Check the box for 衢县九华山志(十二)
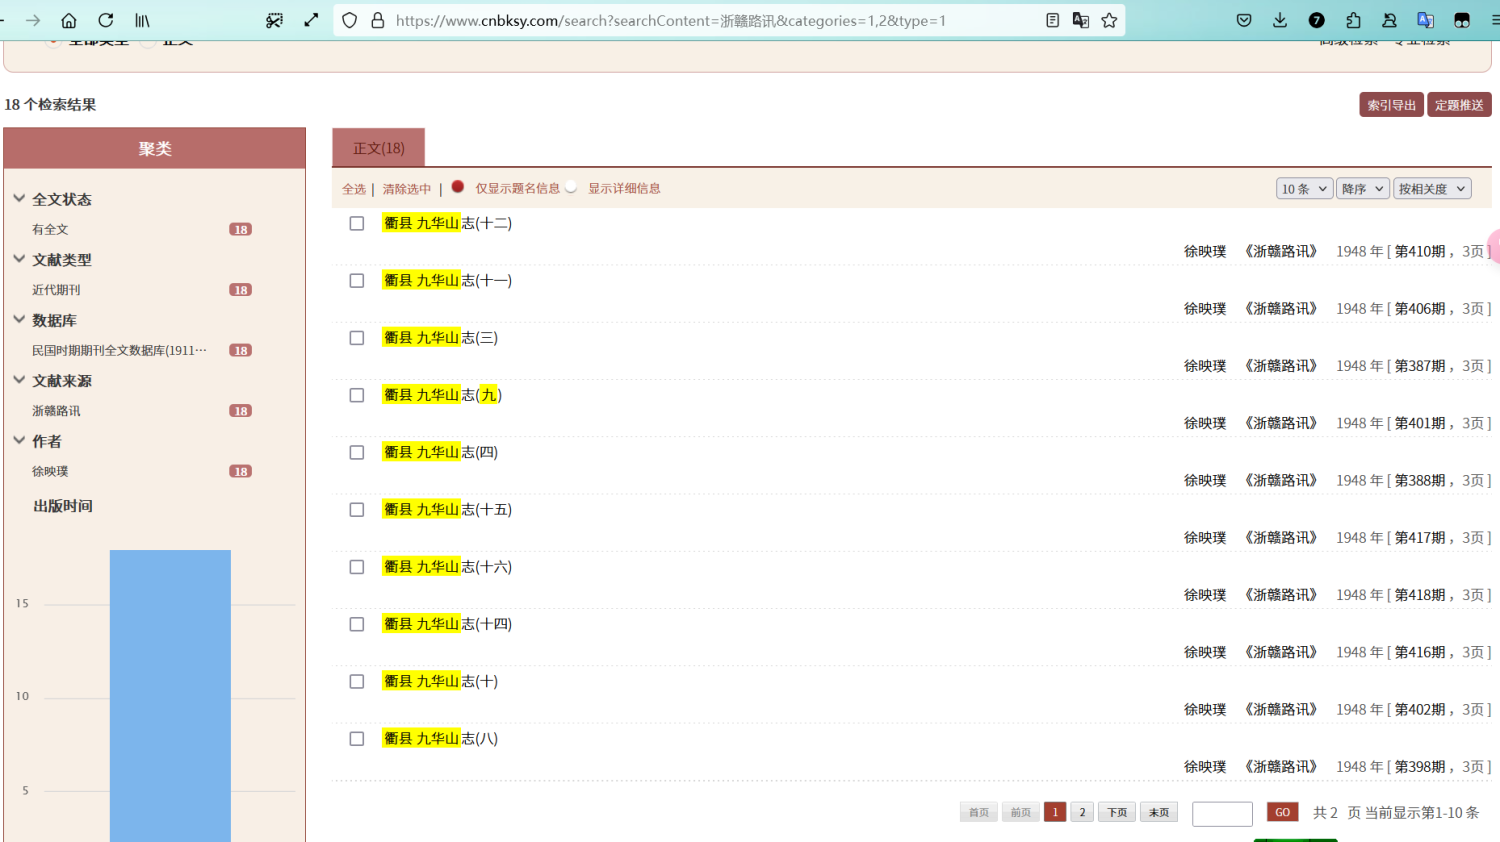1500x842 pixels. tap(357, 224)
